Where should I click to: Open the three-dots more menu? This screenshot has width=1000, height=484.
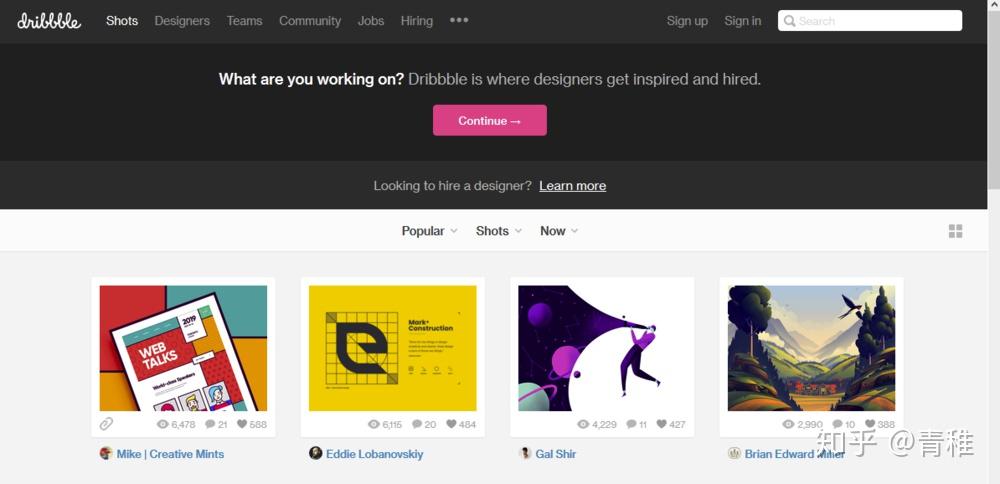coord(459,20)
